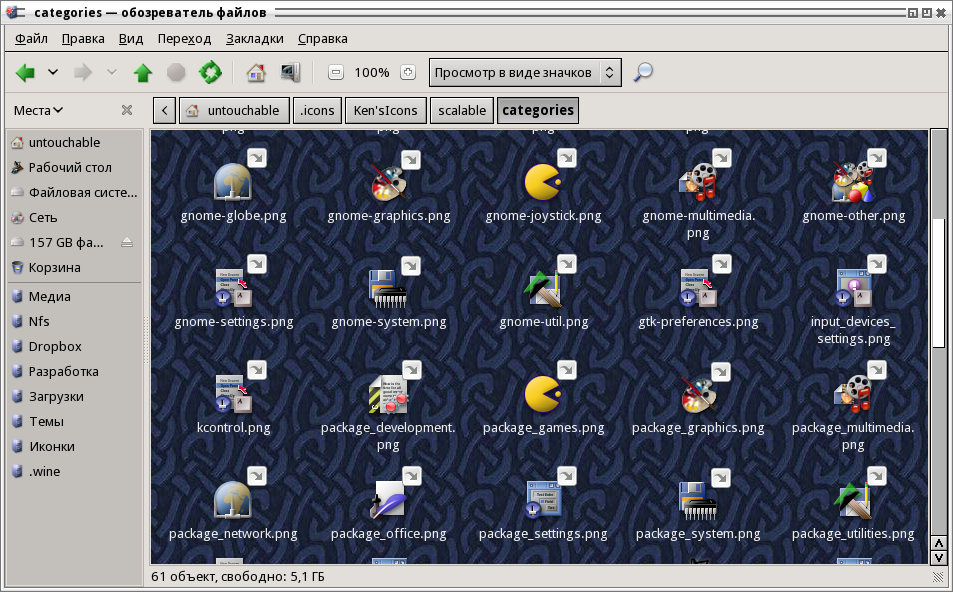
Task: Open the back history dropdown arrow
Action: click(x=53, y=72)
